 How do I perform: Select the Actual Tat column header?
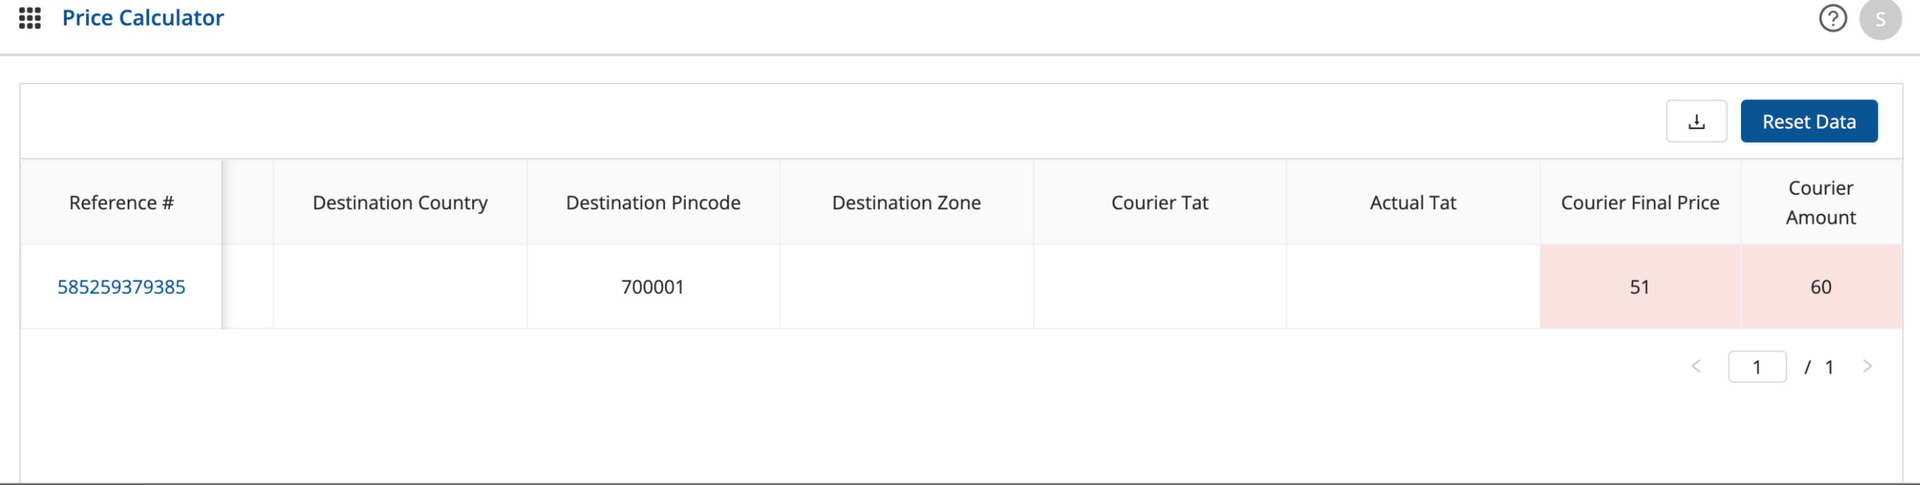click(x=1412, y=203)
